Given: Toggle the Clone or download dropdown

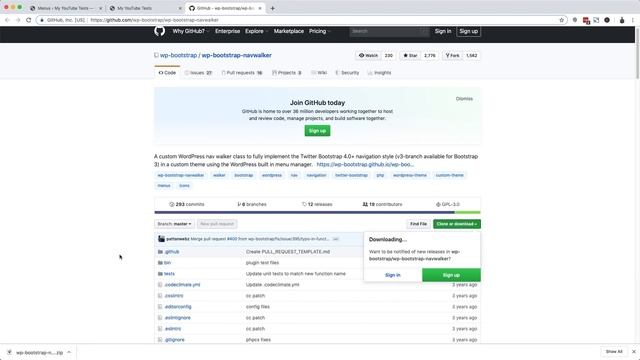Looking at the screenshot, I should (x=457, y=224).
